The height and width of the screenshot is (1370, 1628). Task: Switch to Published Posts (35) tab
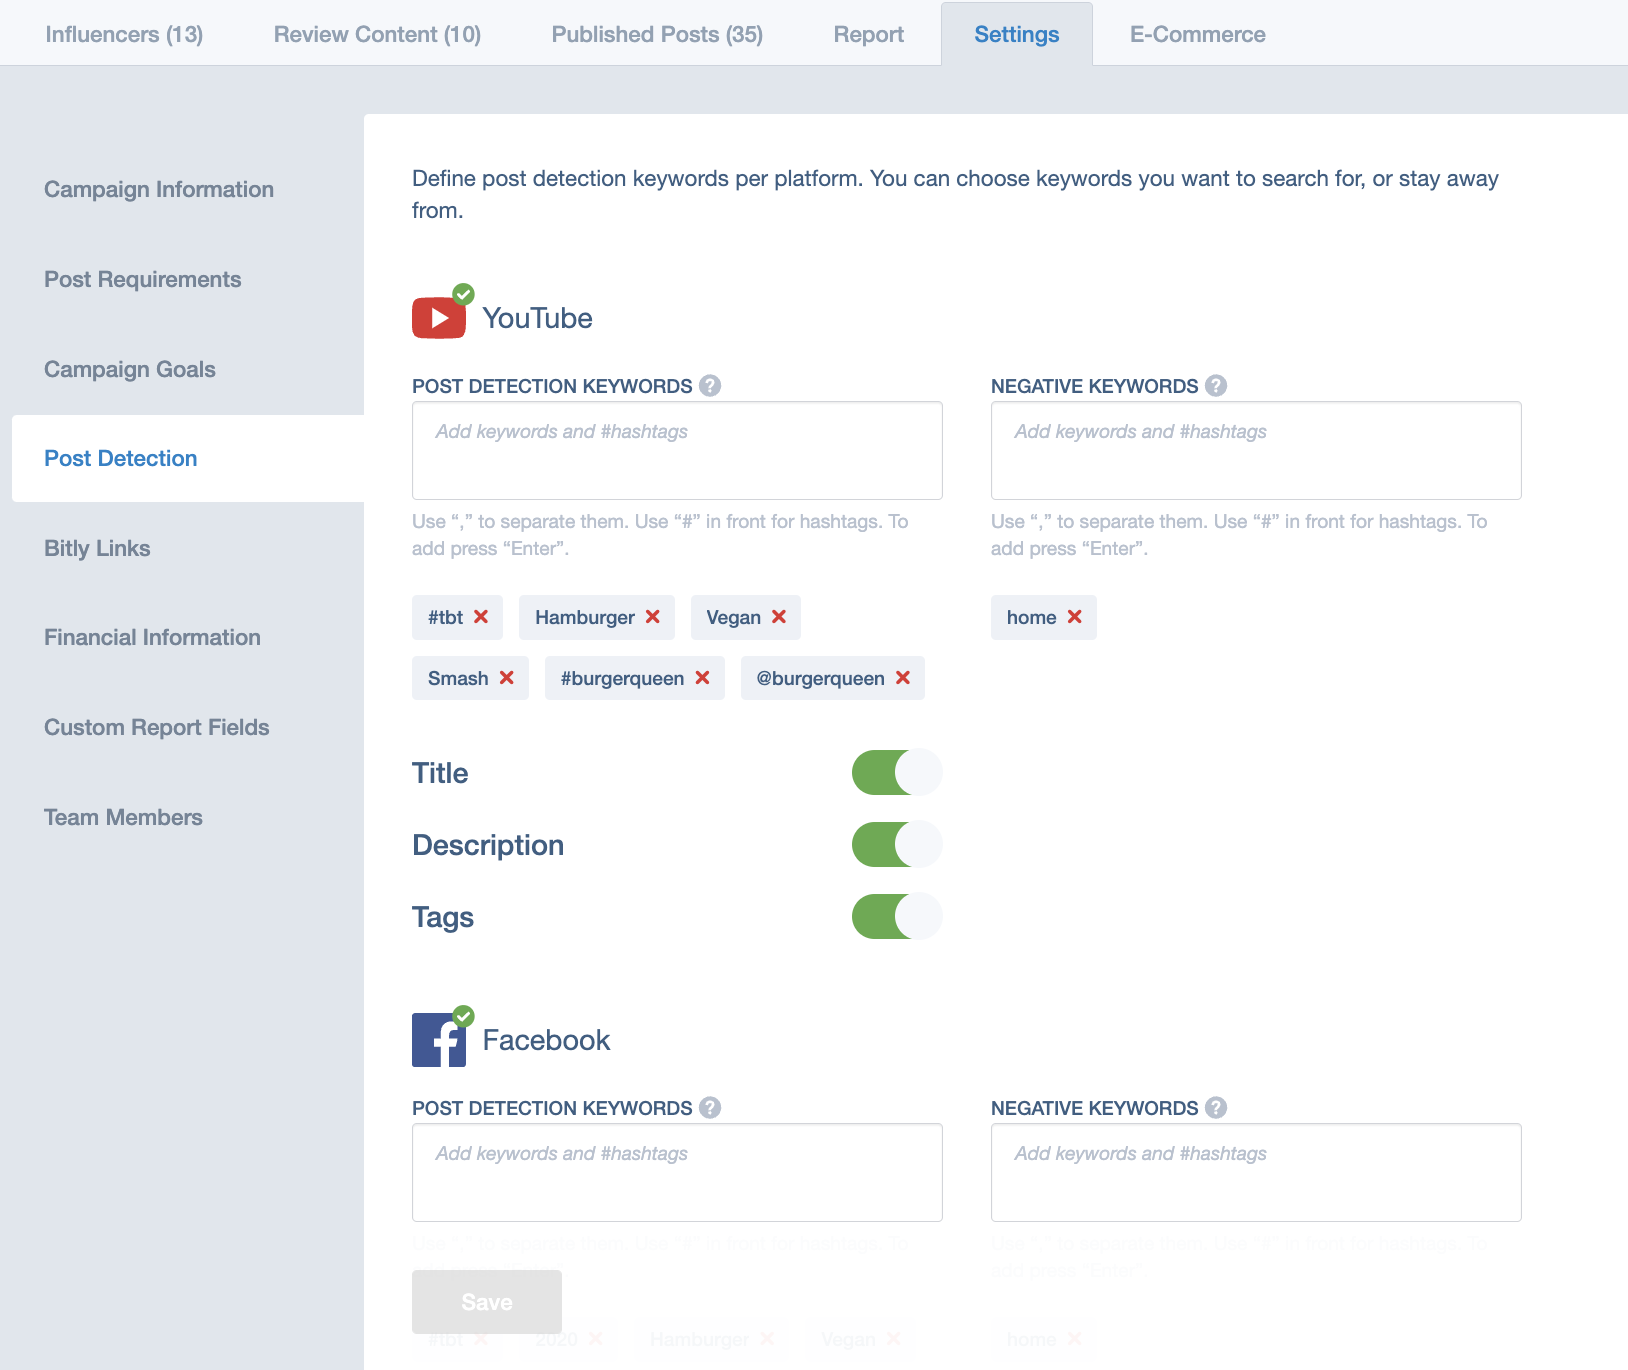click(657, 34)
